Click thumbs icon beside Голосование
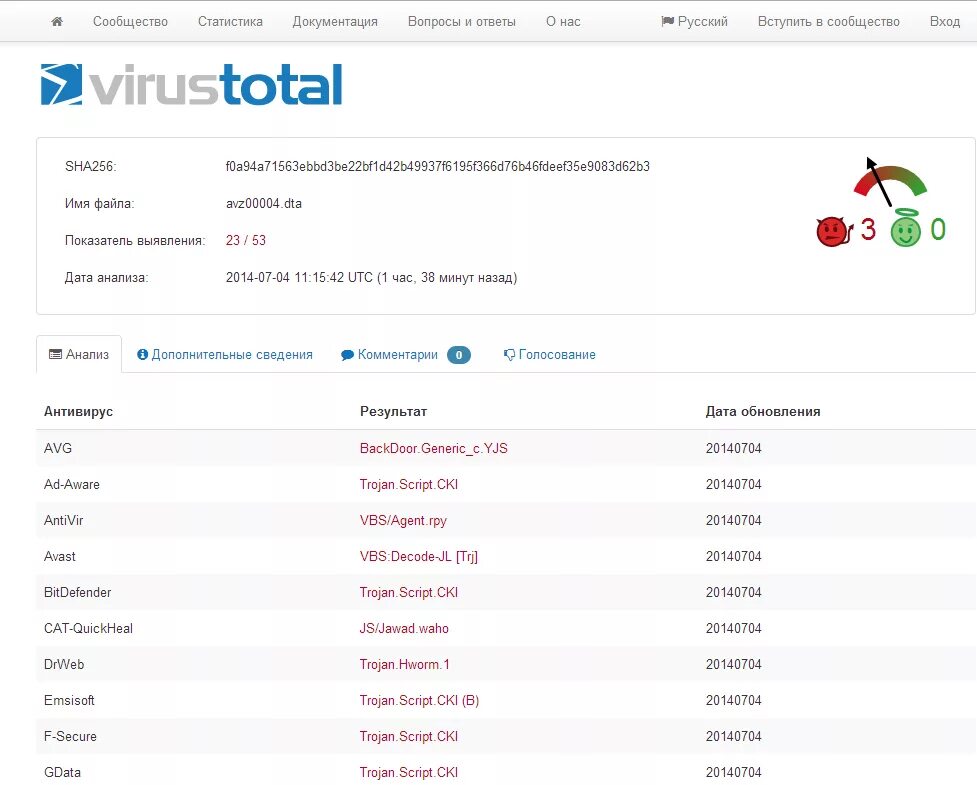This screenshot has height=785, width=977. pyautogui.click(x=509, y=354)
